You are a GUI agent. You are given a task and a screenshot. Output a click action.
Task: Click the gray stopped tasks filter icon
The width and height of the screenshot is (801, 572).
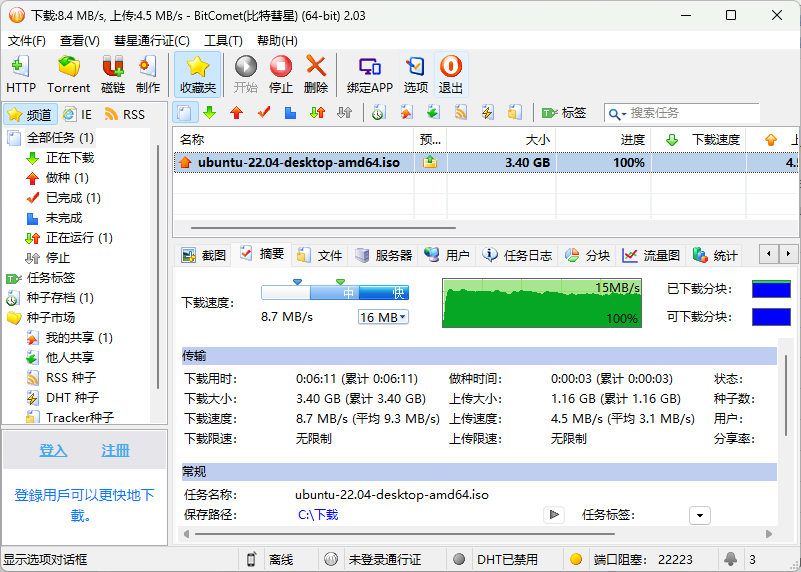[344, 113]
